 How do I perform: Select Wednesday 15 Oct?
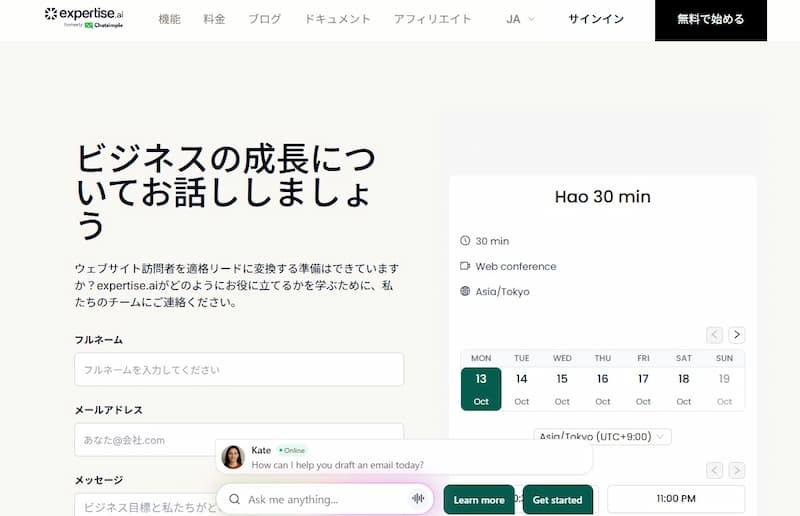[x=562, y=389]
